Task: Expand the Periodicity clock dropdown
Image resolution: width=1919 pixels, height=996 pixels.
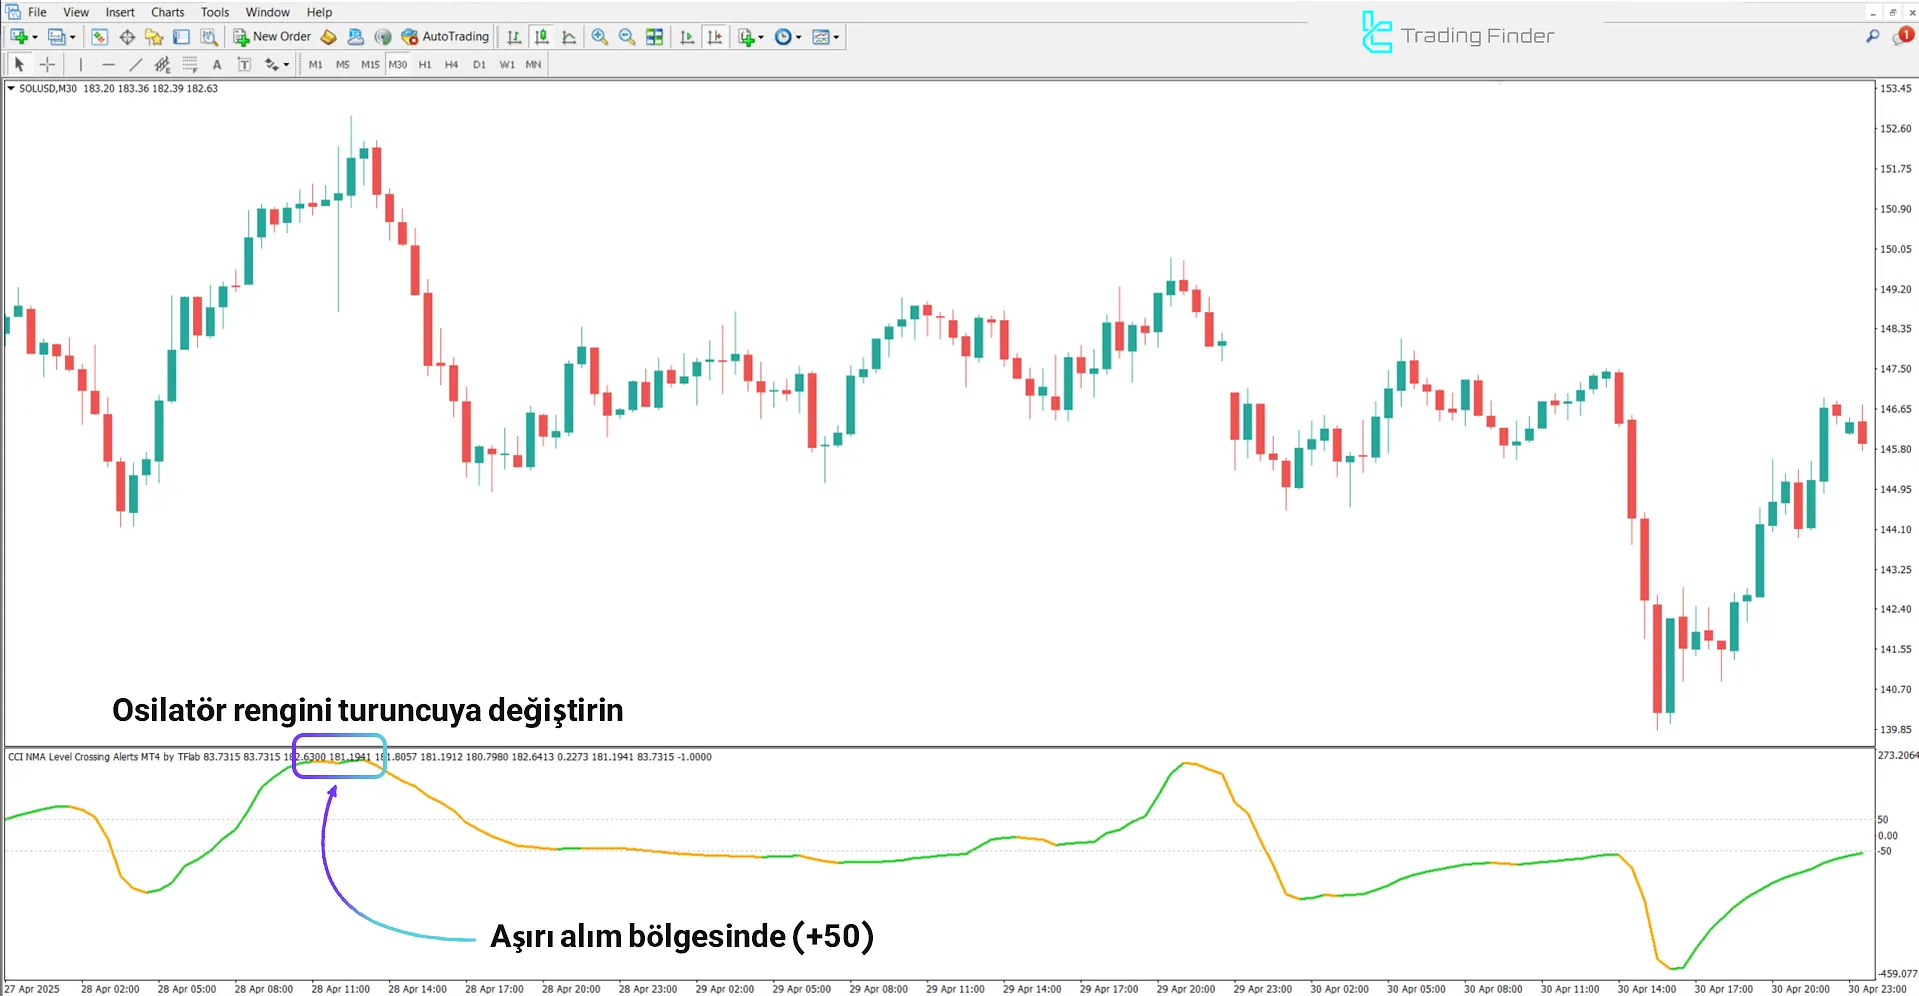Action: (798, 37)
